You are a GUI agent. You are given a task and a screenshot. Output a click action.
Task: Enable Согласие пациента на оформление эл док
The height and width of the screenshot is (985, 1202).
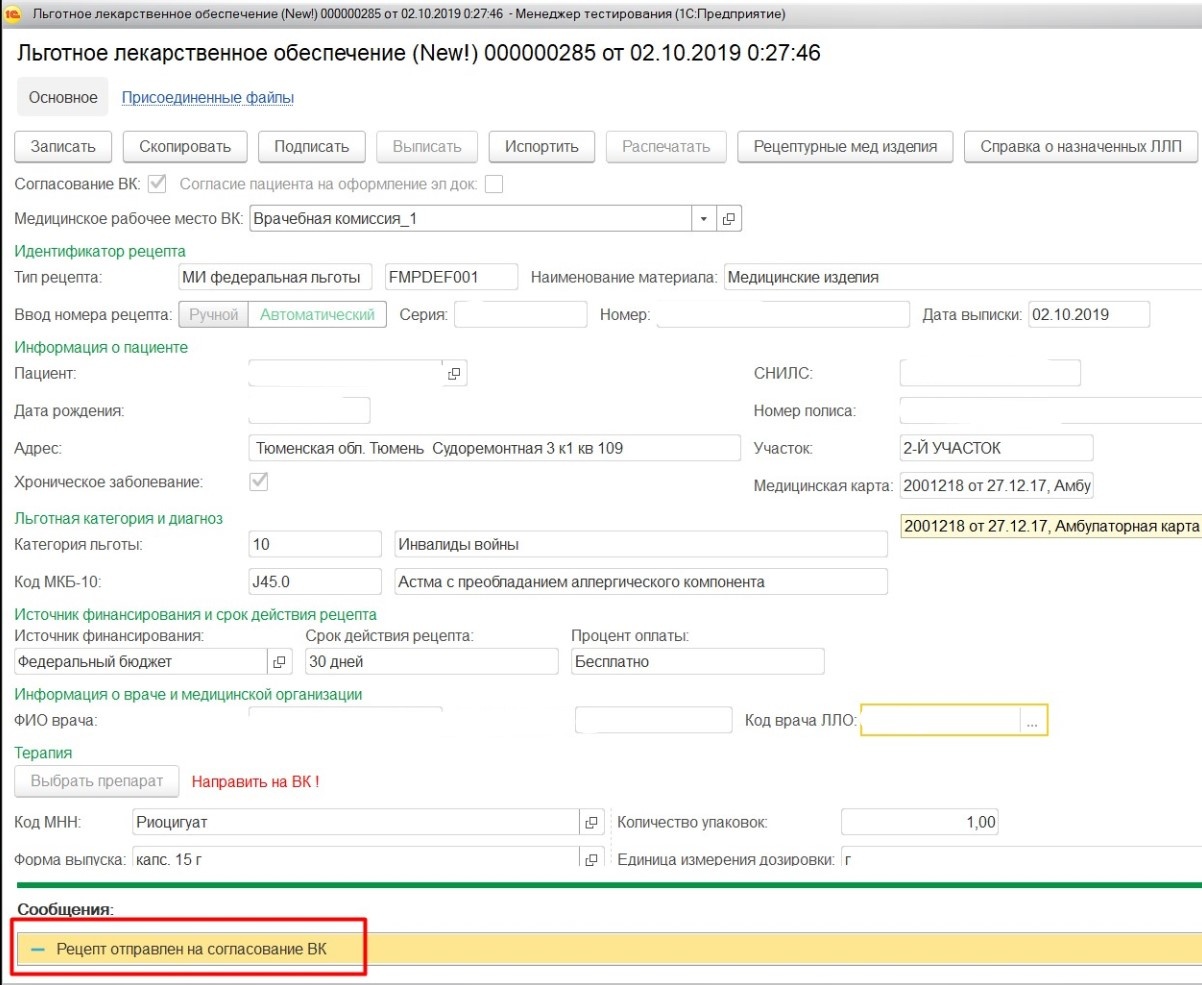[493, 184]
